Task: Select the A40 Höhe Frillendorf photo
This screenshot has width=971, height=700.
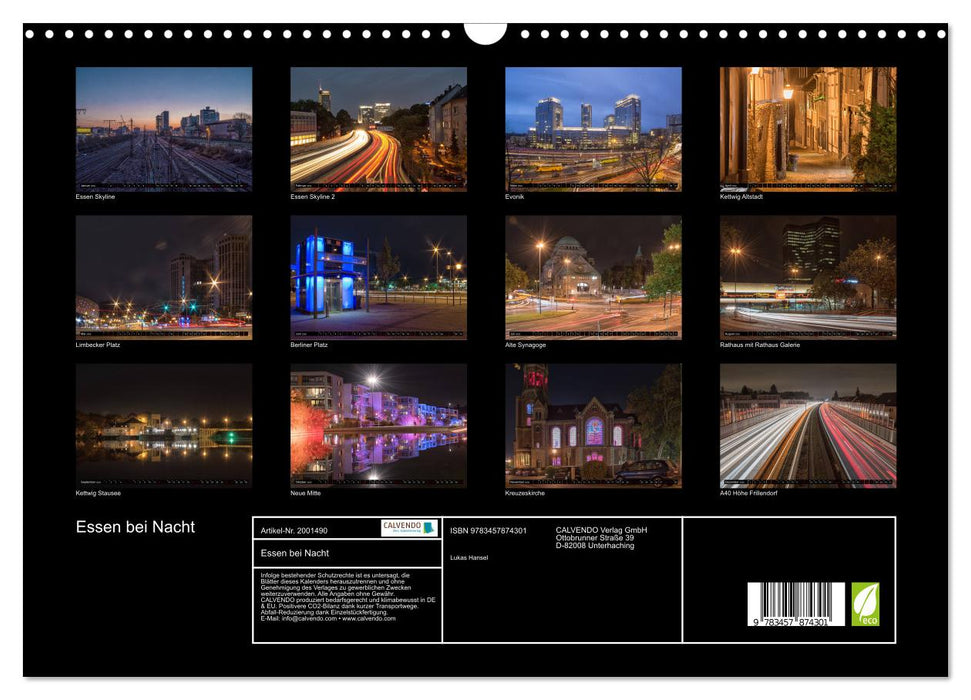Action: 808,425
